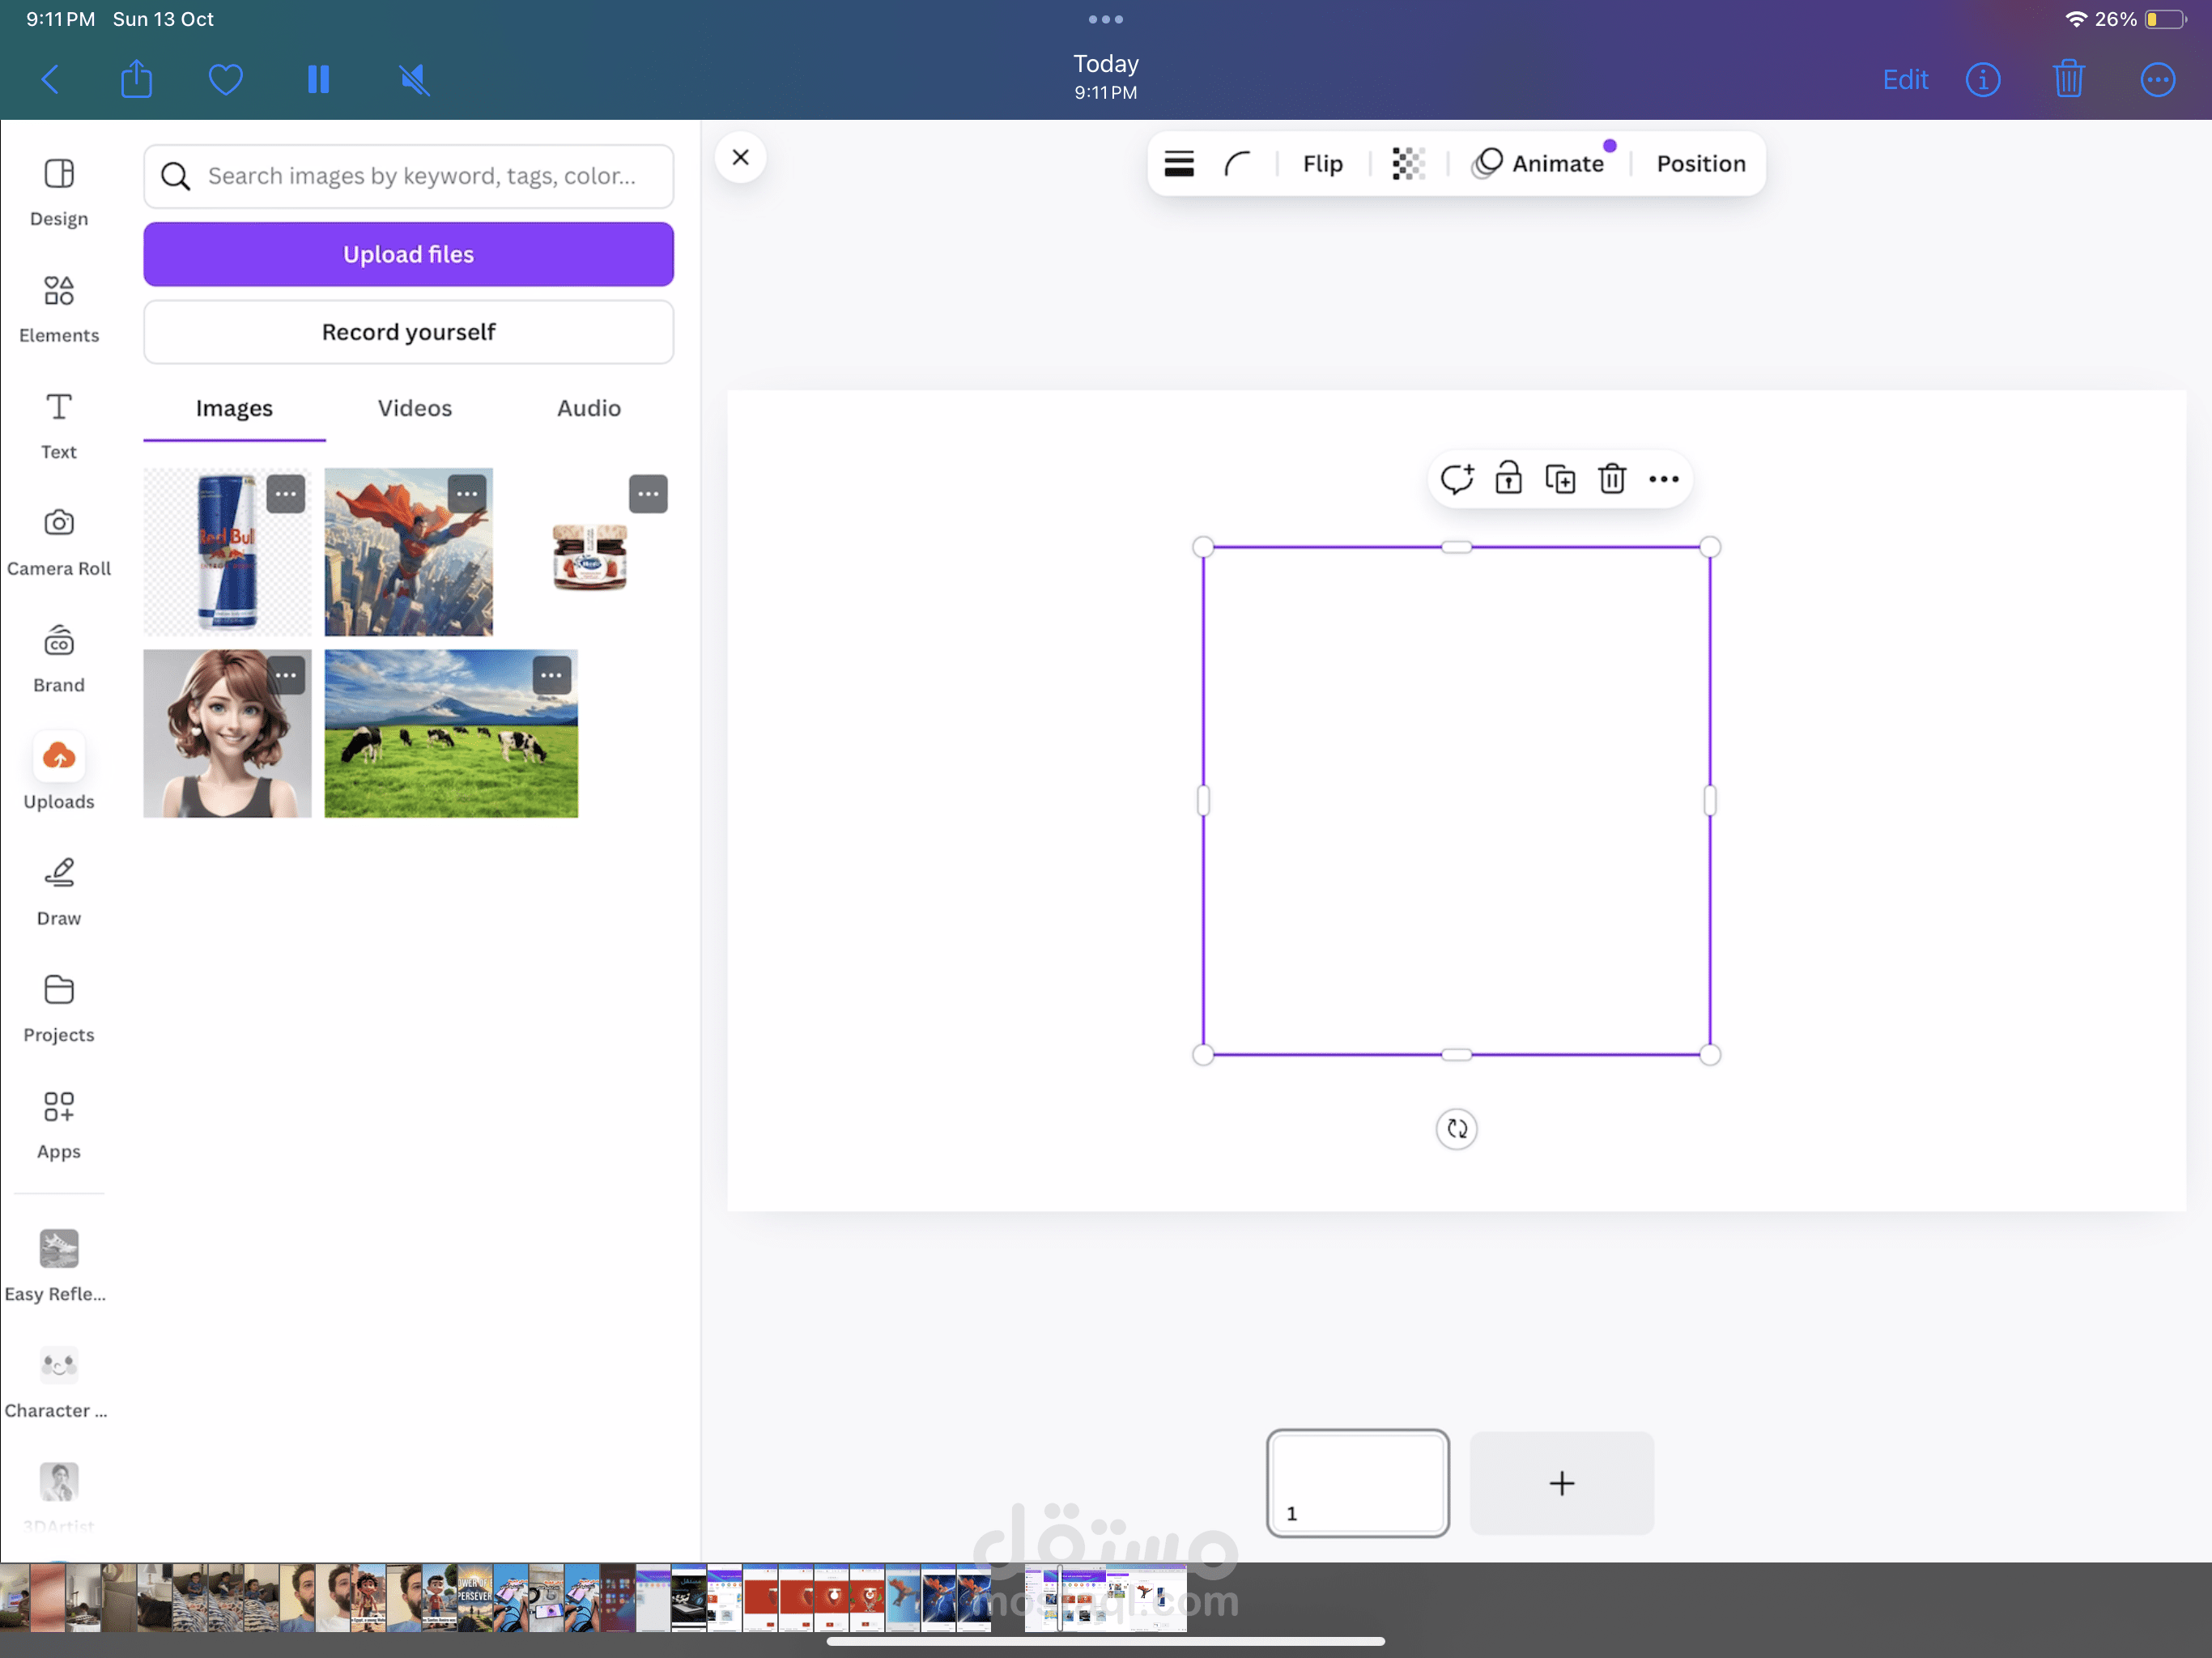Open the border style lines icon
This screenshot has width=2212, height=1658.
coord(1179,163)
